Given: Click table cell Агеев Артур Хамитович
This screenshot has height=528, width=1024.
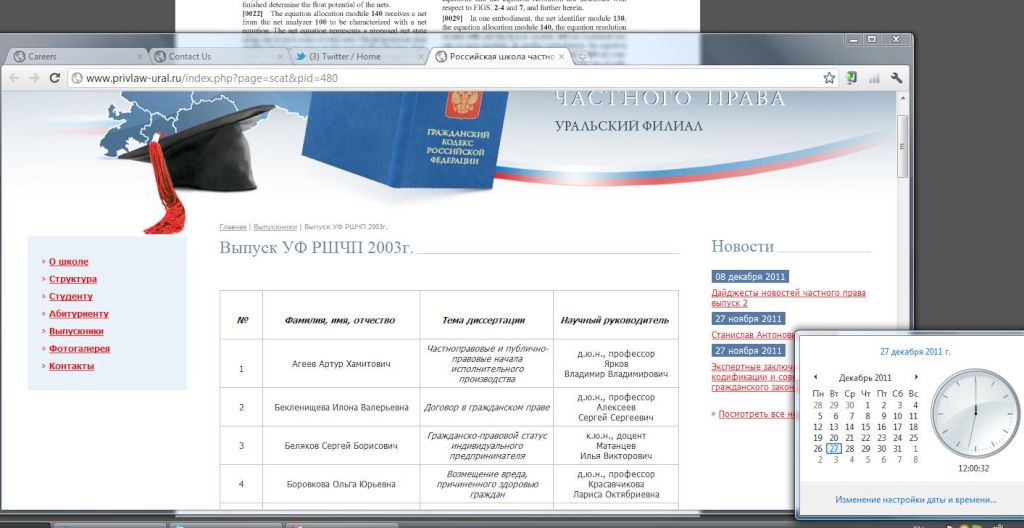Looking at the screenshot, I should [x=341, y=364].
